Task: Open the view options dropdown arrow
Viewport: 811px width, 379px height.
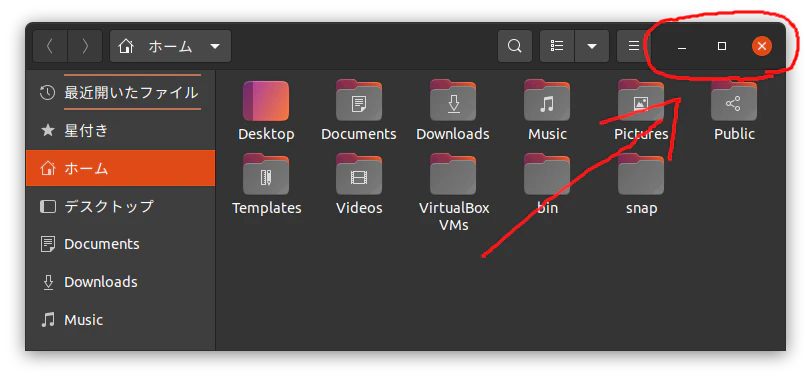Action: pos(592,47)
